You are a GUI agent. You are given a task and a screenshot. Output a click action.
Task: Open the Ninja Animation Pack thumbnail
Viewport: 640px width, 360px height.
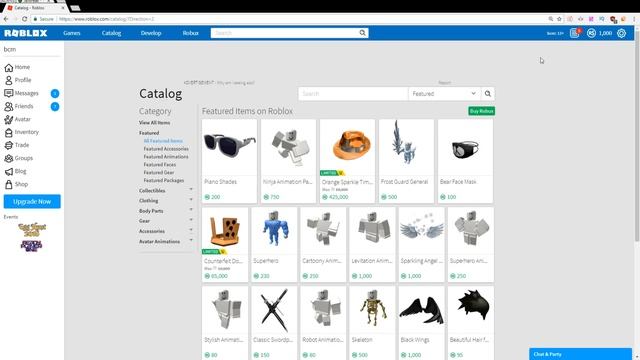tap(288, 147)
